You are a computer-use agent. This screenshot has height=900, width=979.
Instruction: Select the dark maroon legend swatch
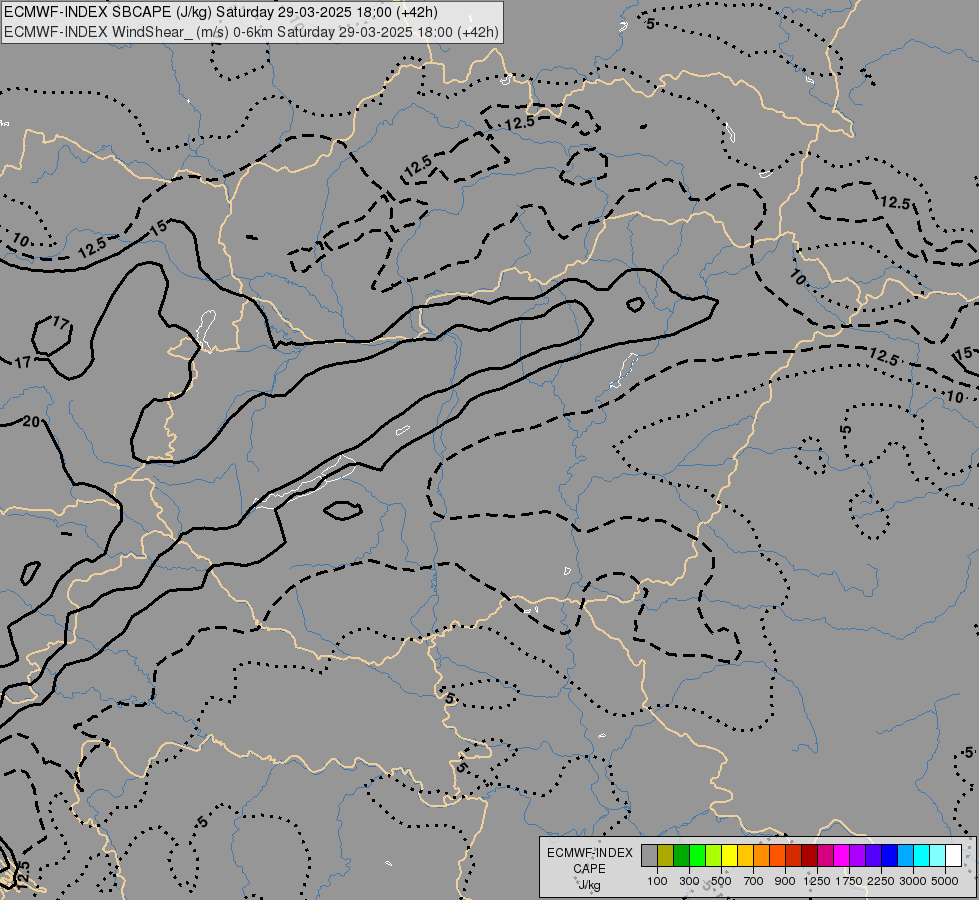point(810,856)
